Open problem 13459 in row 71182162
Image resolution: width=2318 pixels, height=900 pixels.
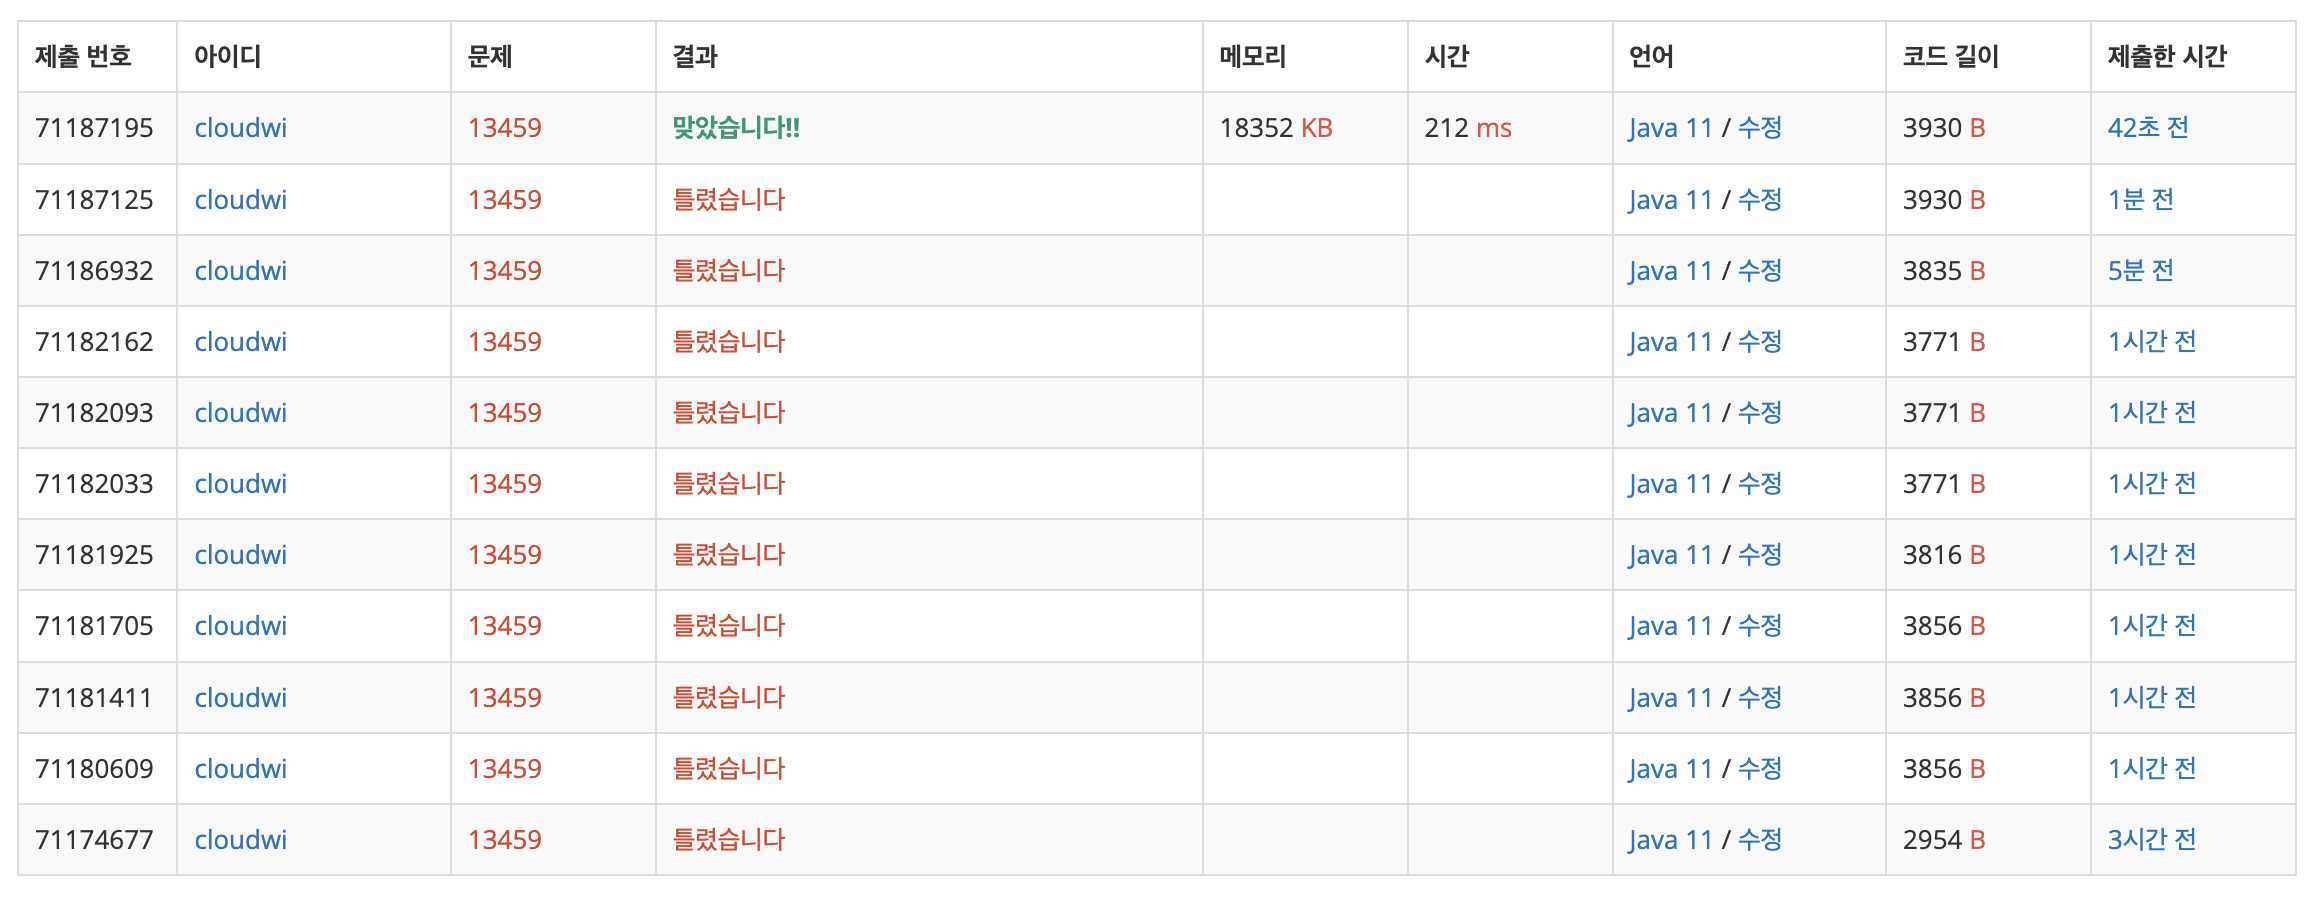(504, 342)
